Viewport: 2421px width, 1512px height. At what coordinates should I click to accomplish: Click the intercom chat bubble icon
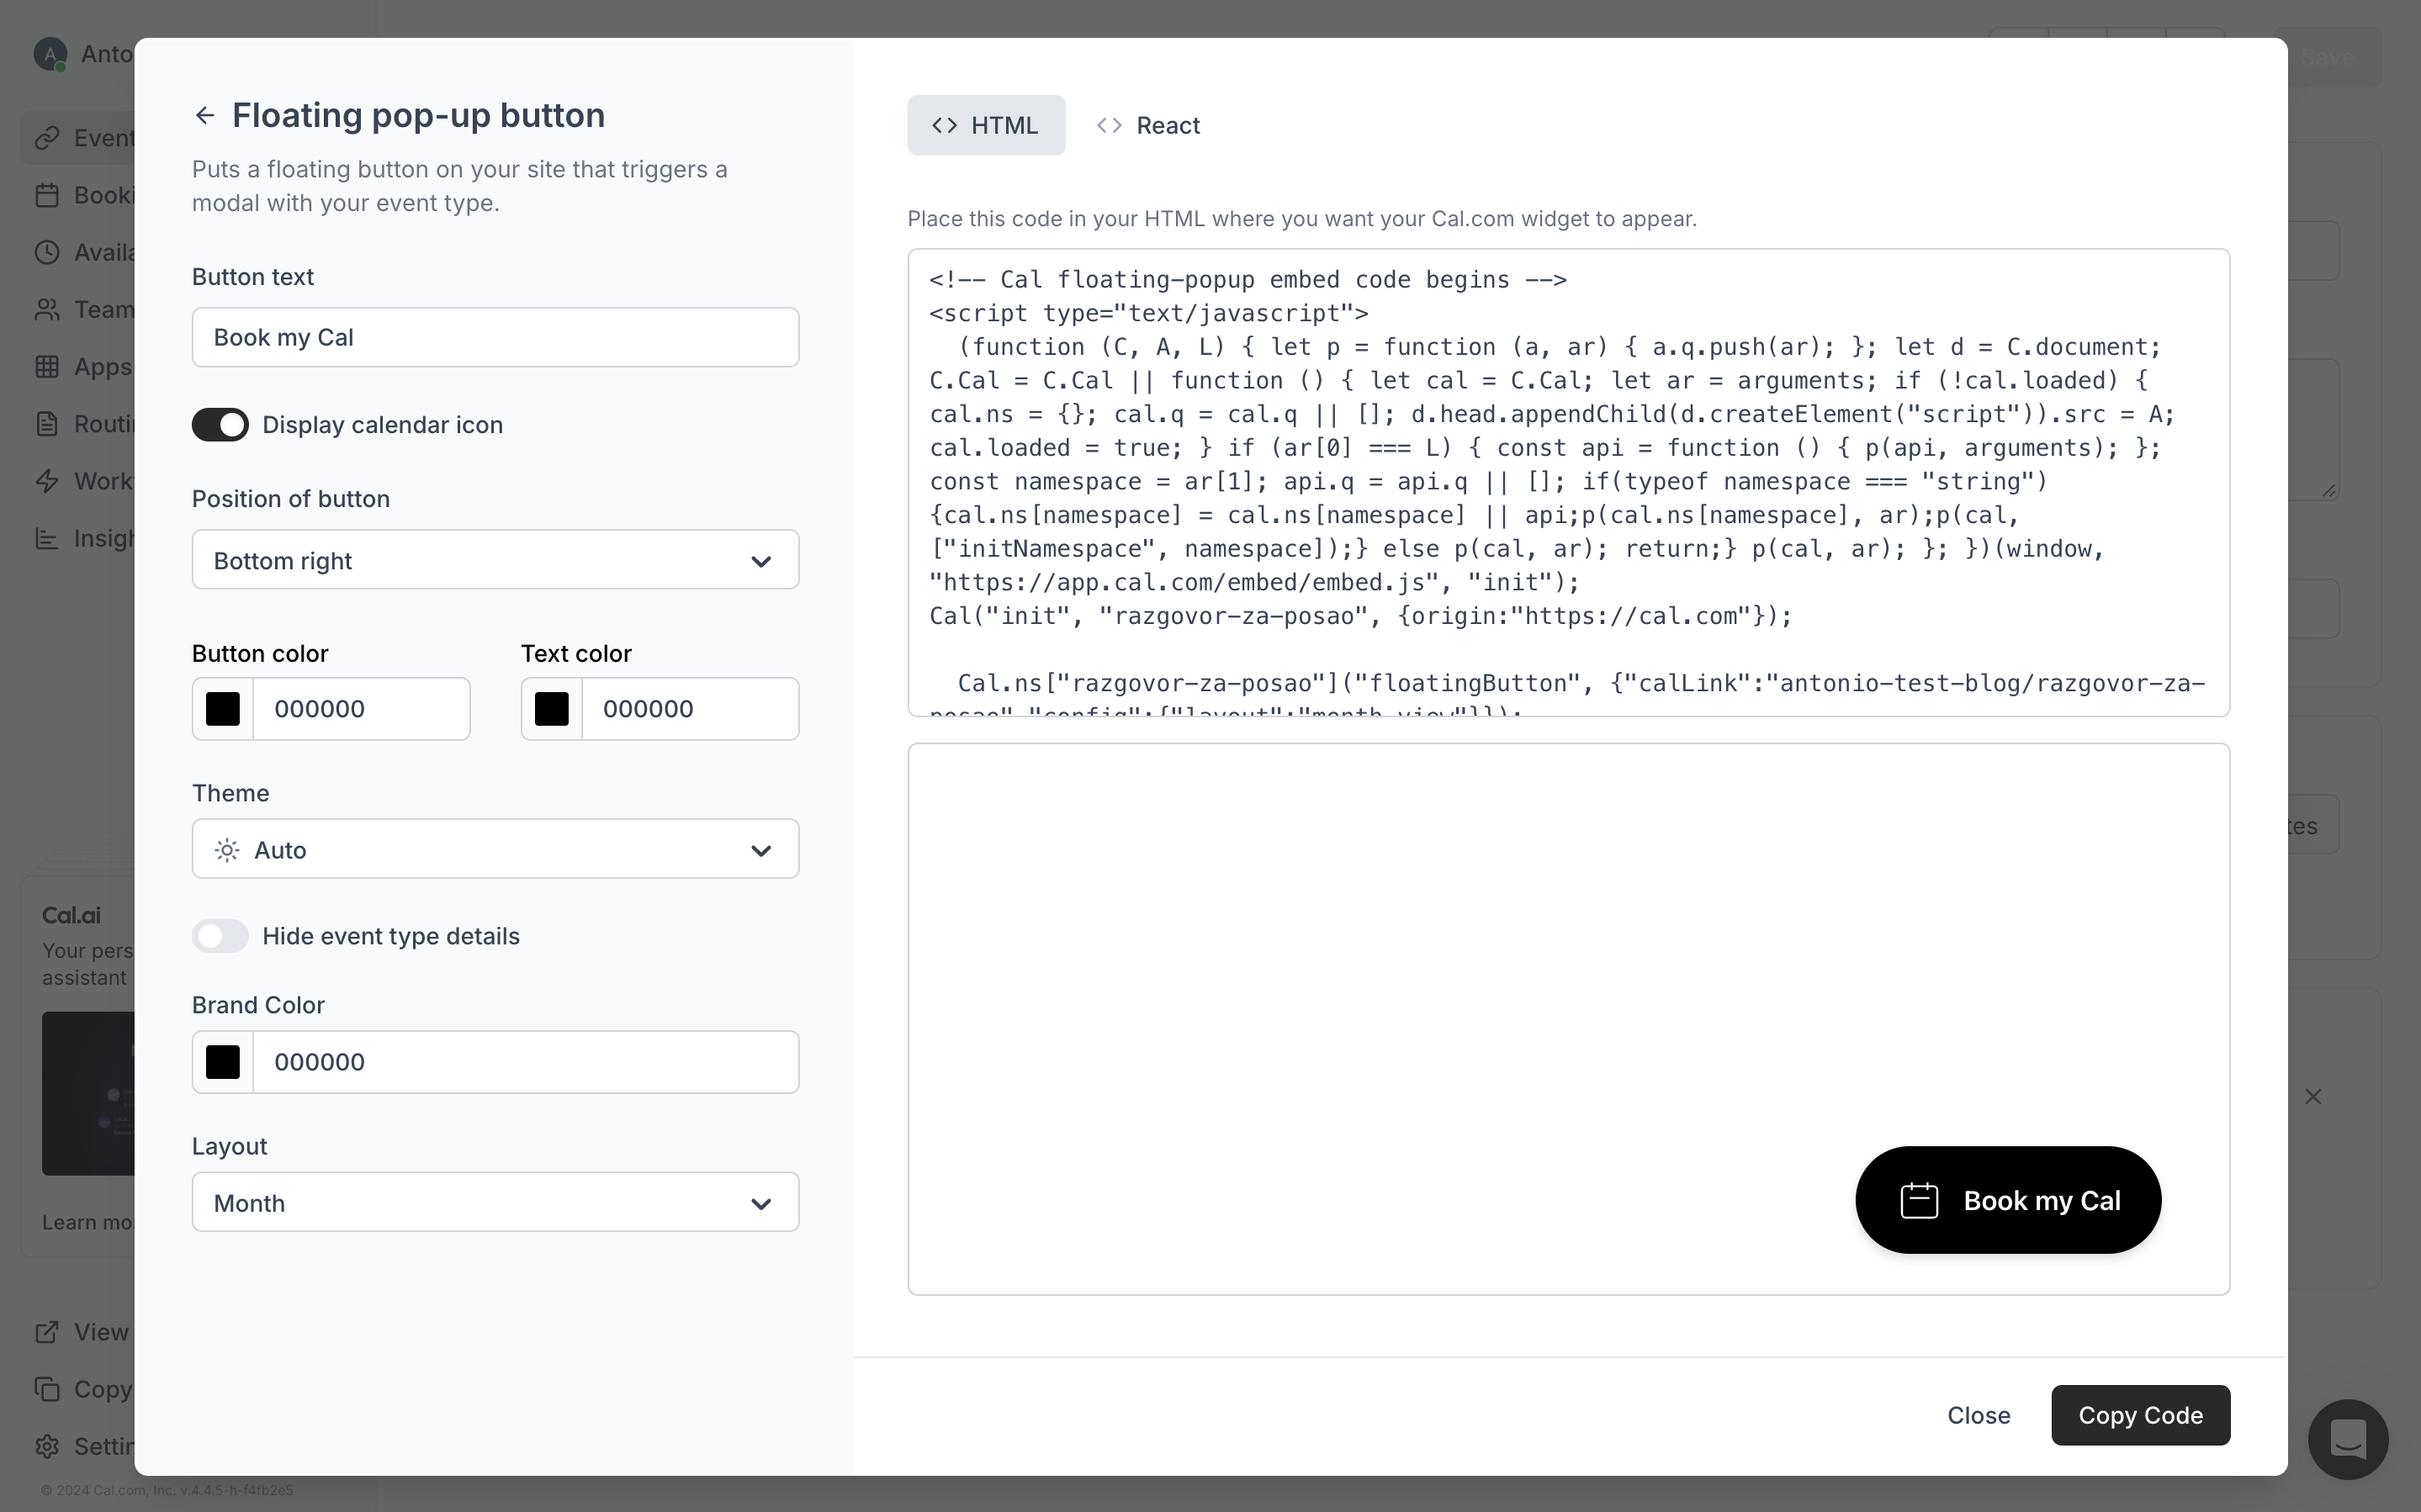coord(2347,1440)
